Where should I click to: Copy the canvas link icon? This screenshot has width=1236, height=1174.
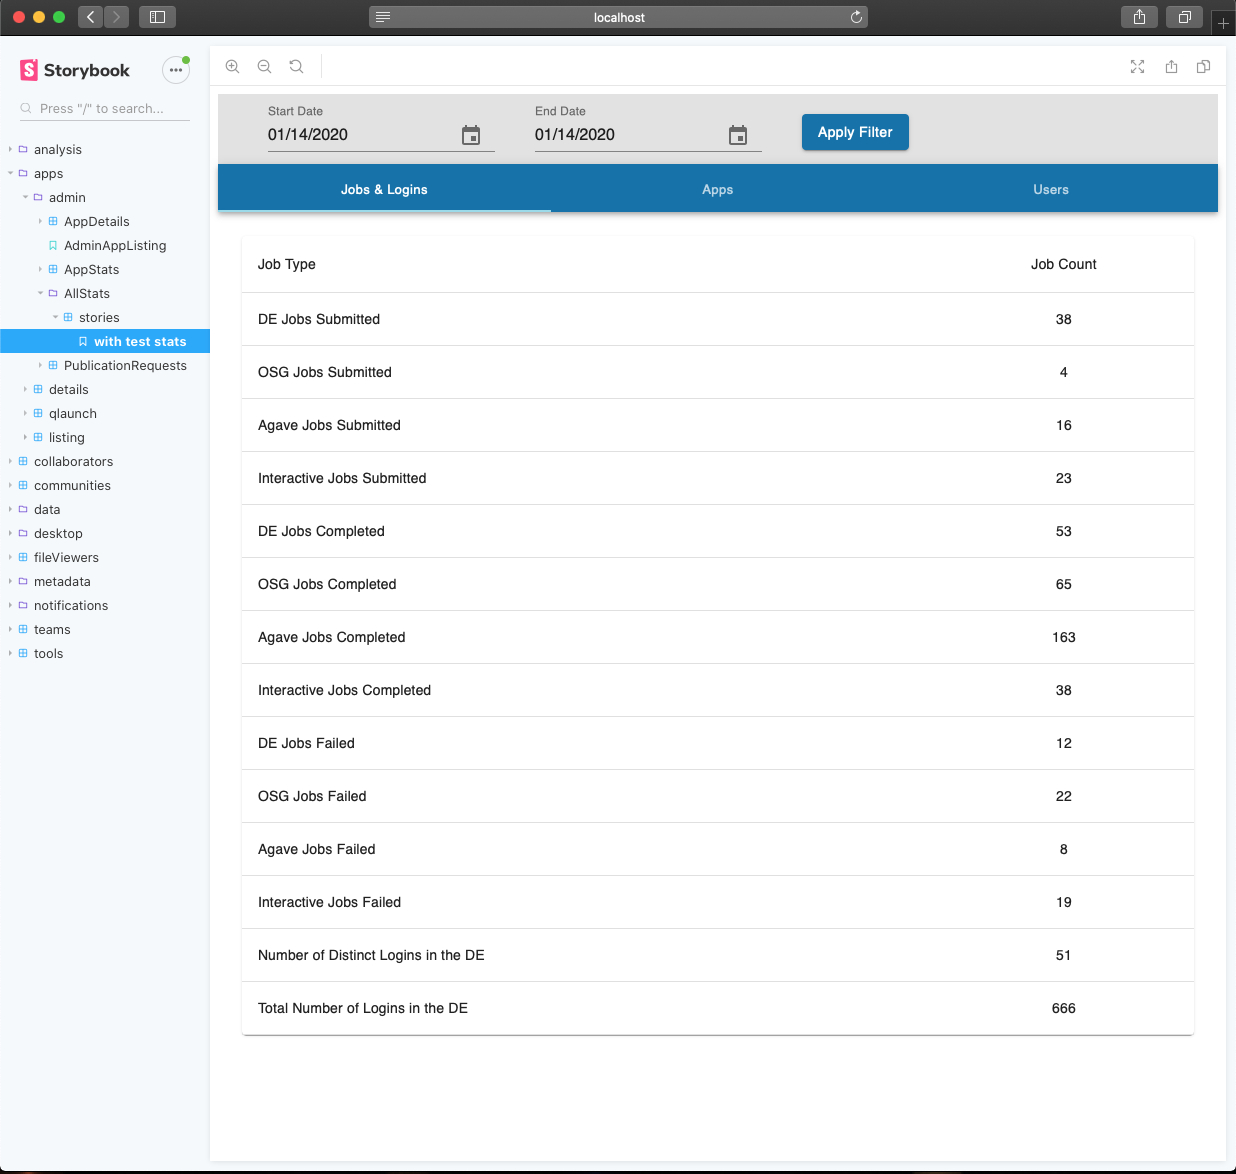tap(1203, 67)
